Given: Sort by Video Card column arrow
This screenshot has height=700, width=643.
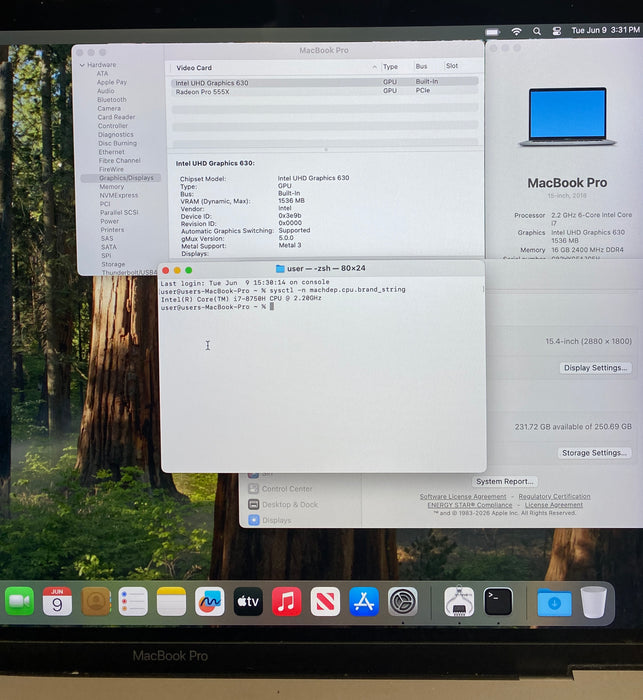Looking at the screenshot, I should 374,67.
